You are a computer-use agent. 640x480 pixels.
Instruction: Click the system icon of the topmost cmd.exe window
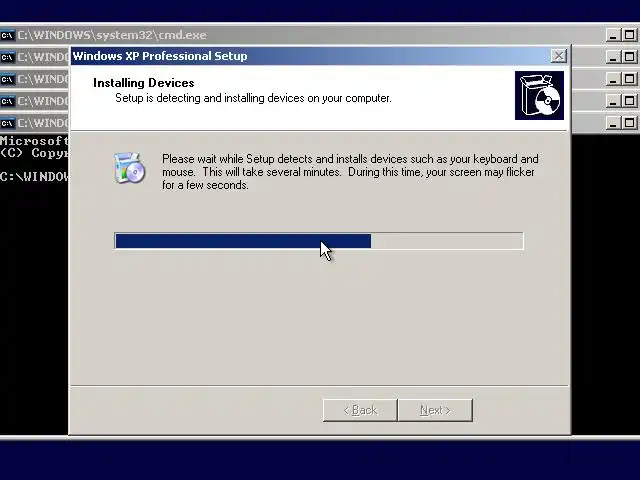pyautogui.click(x=7, y=35)
